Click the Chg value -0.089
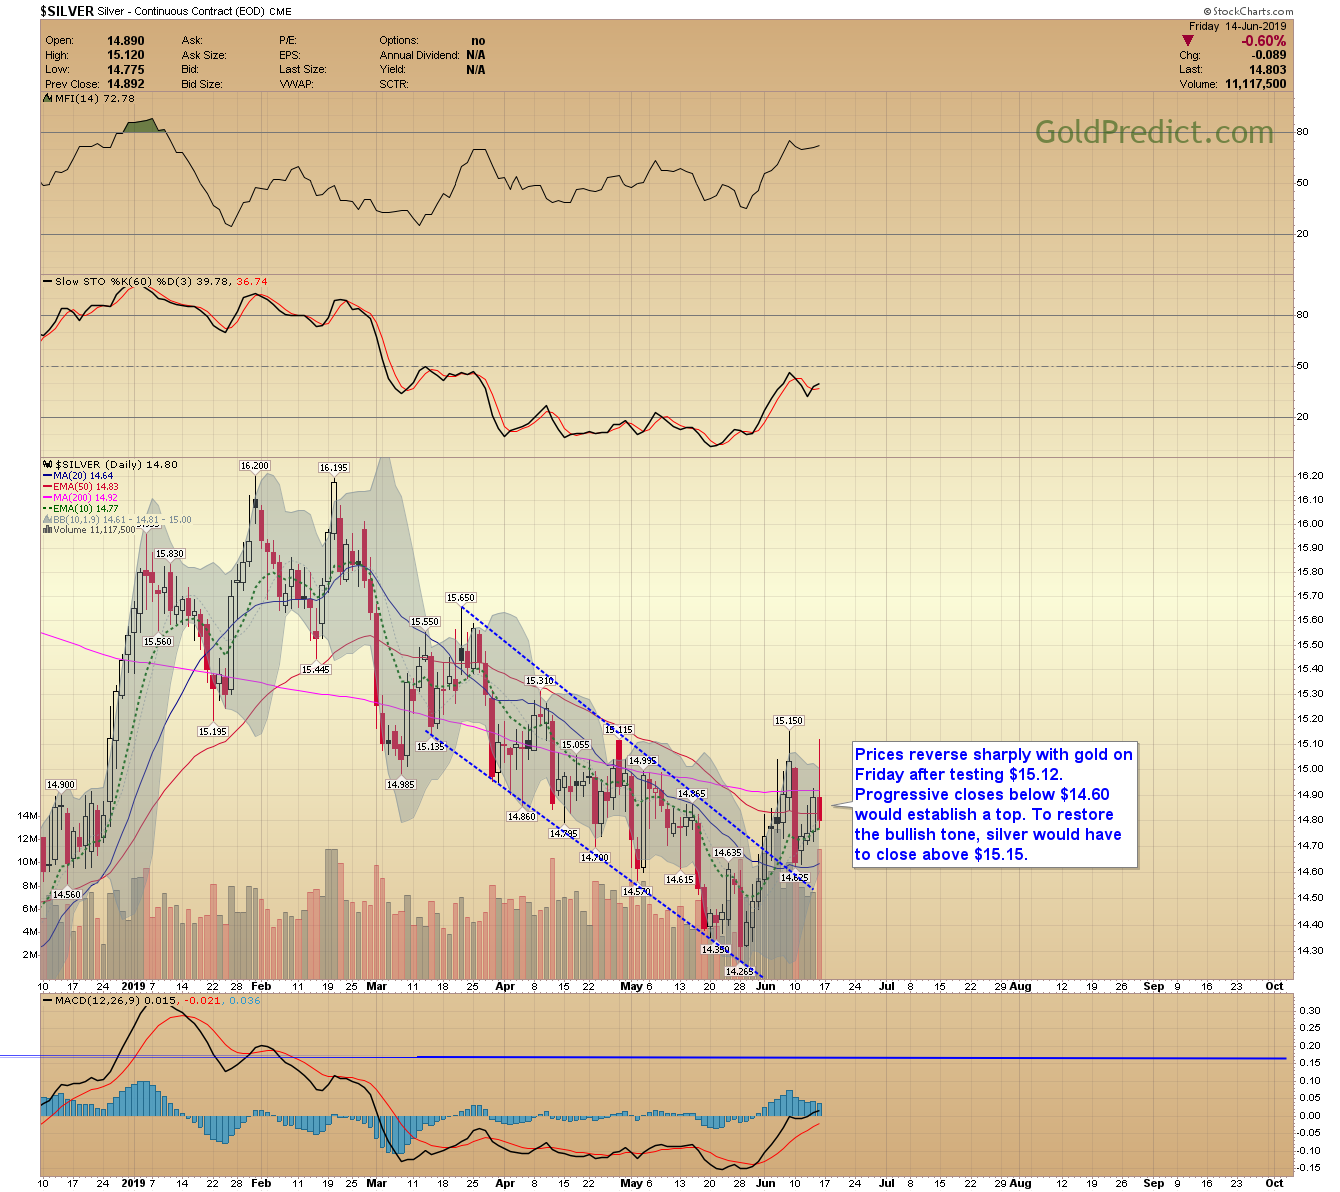The width and height of the screenshot is (1340, 1192). point(1270,55)
